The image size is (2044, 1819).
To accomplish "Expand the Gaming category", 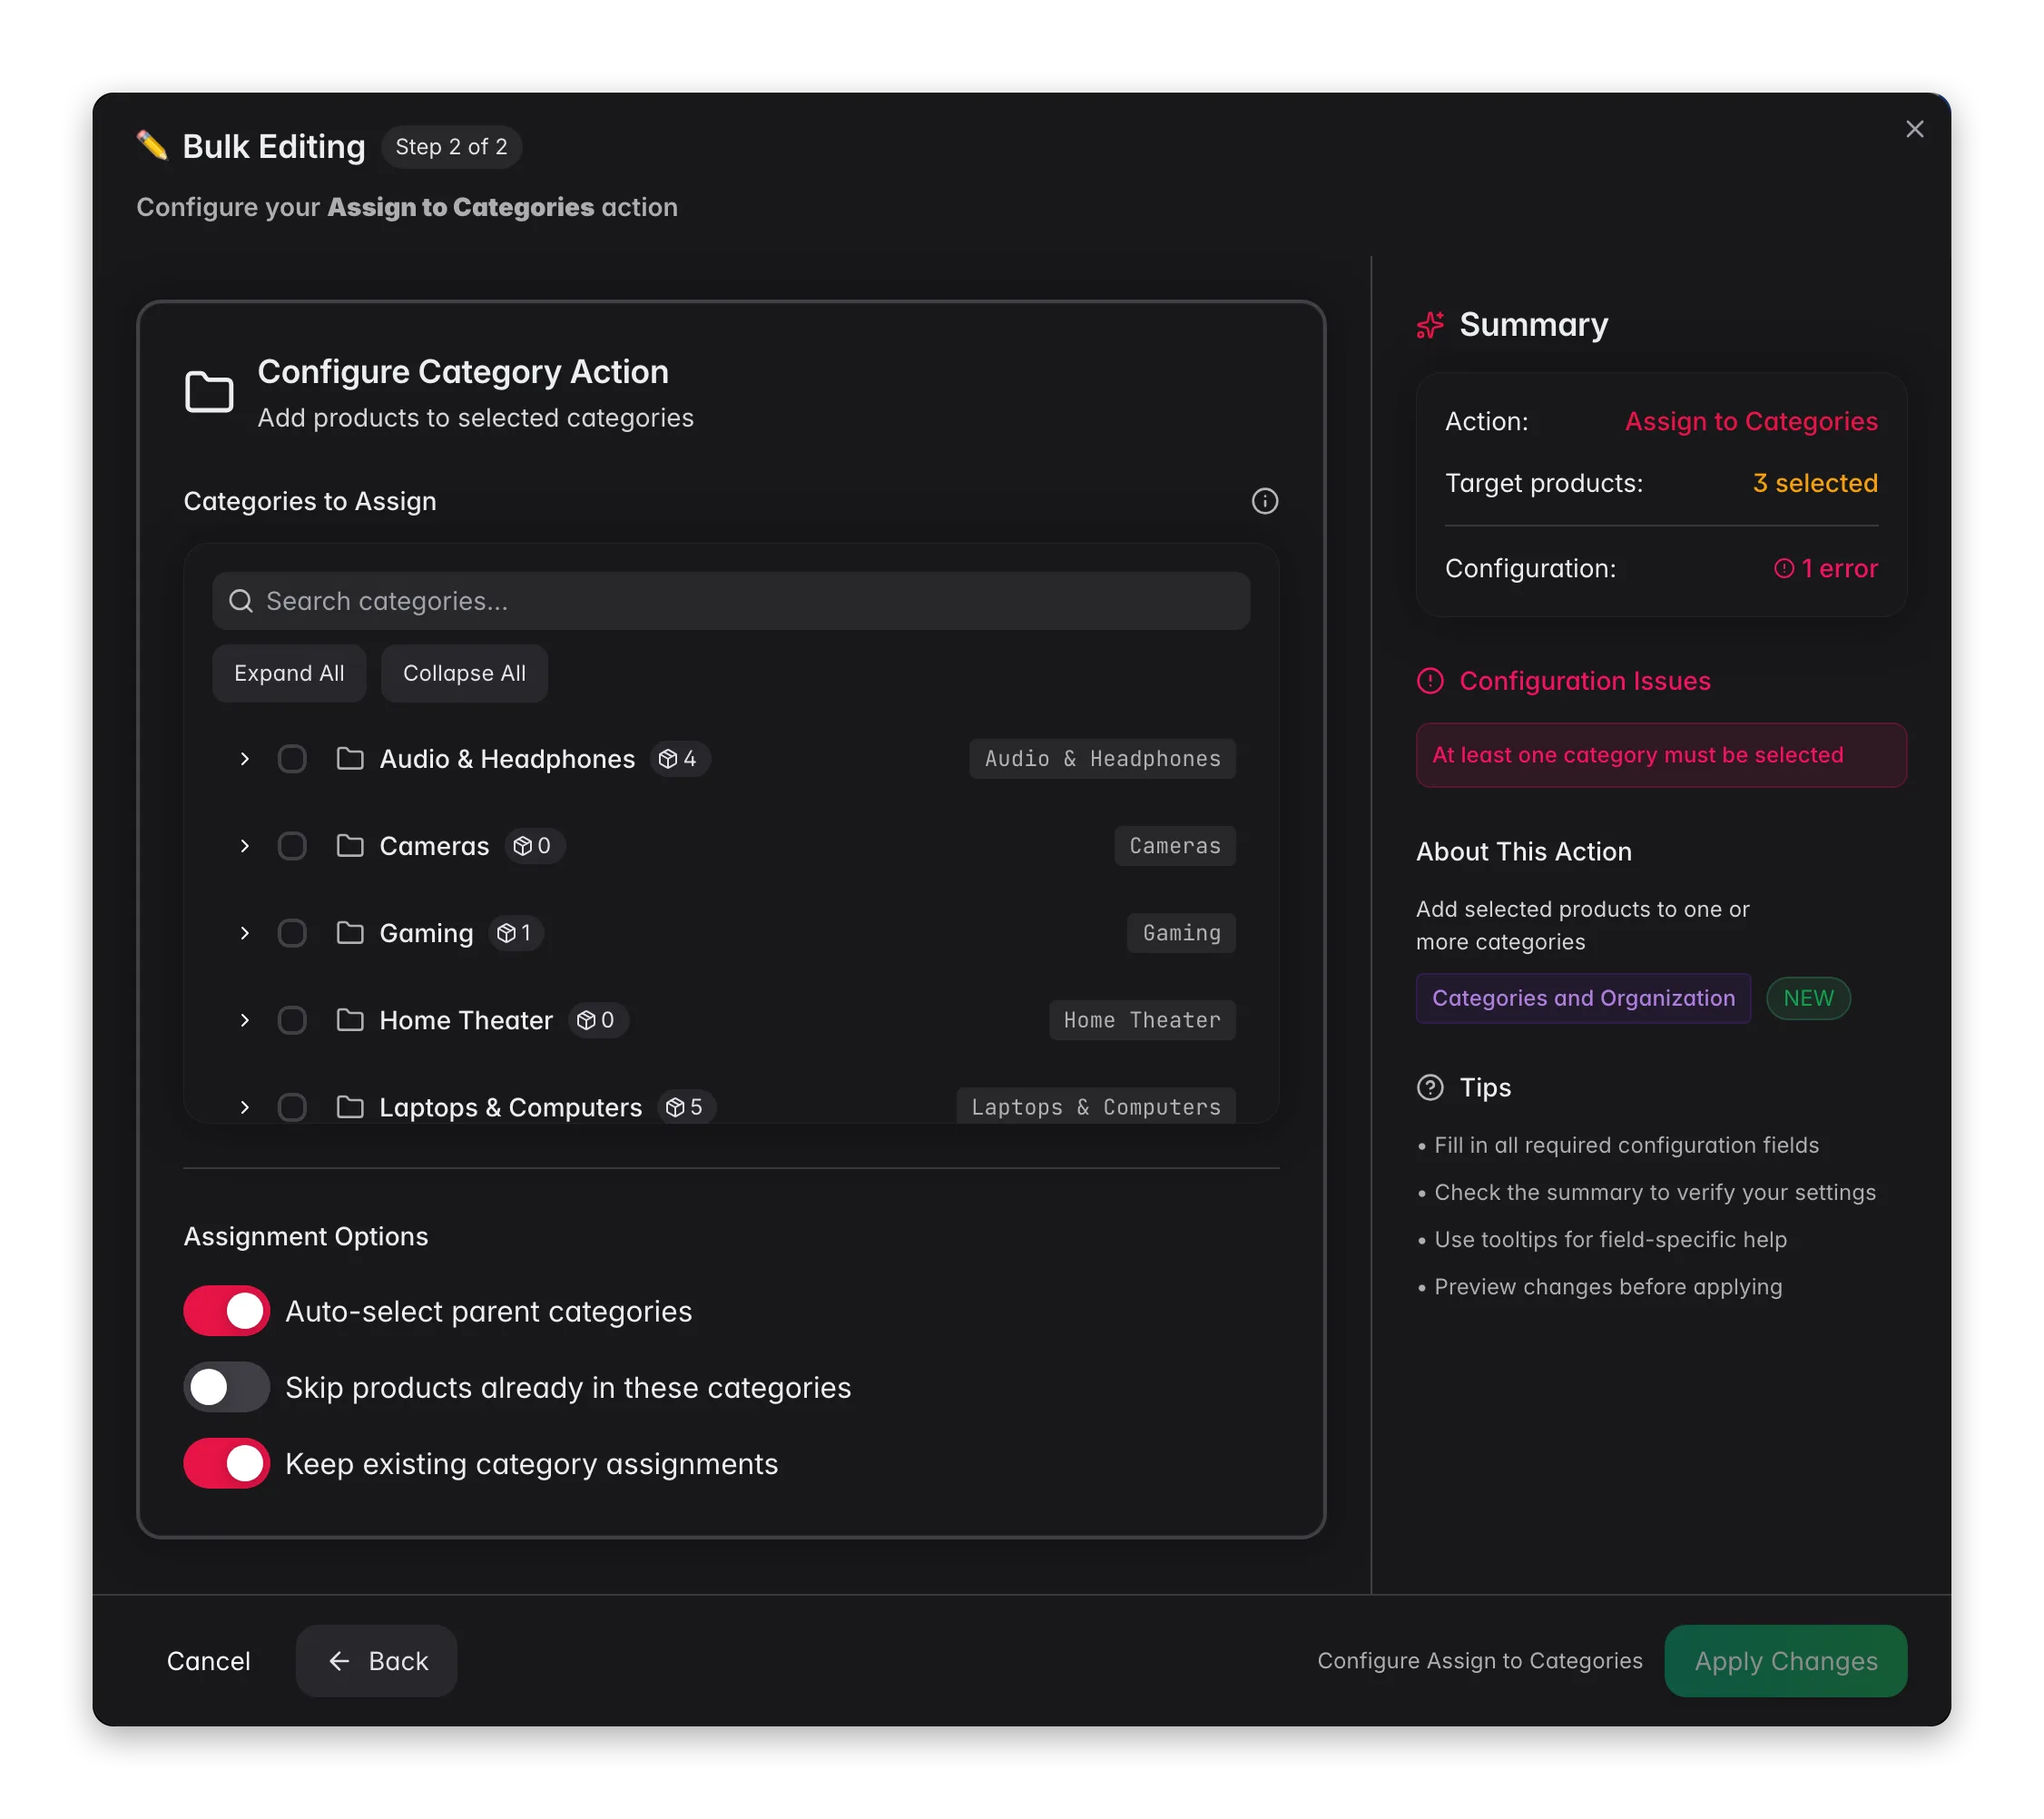I will [x=244, y=933].
